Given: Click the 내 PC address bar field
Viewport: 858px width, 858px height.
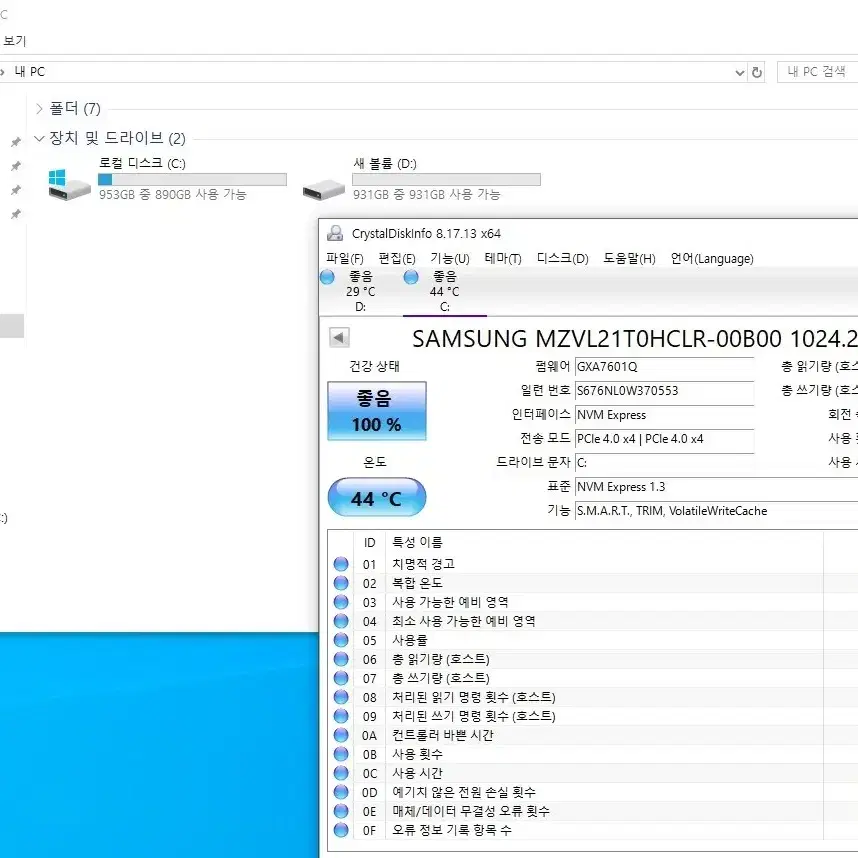Looking at the screenshot, I should [x=372, y=72].
